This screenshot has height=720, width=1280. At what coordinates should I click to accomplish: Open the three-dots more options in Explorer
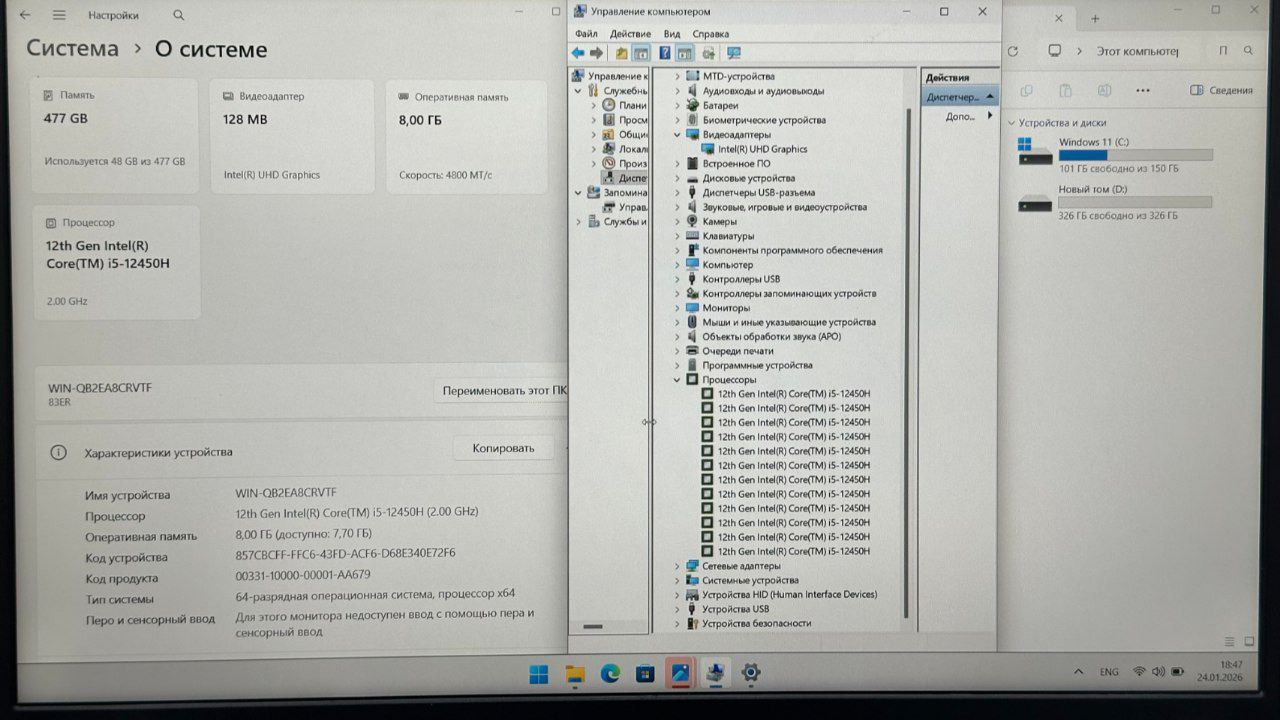click(1143, 90)
